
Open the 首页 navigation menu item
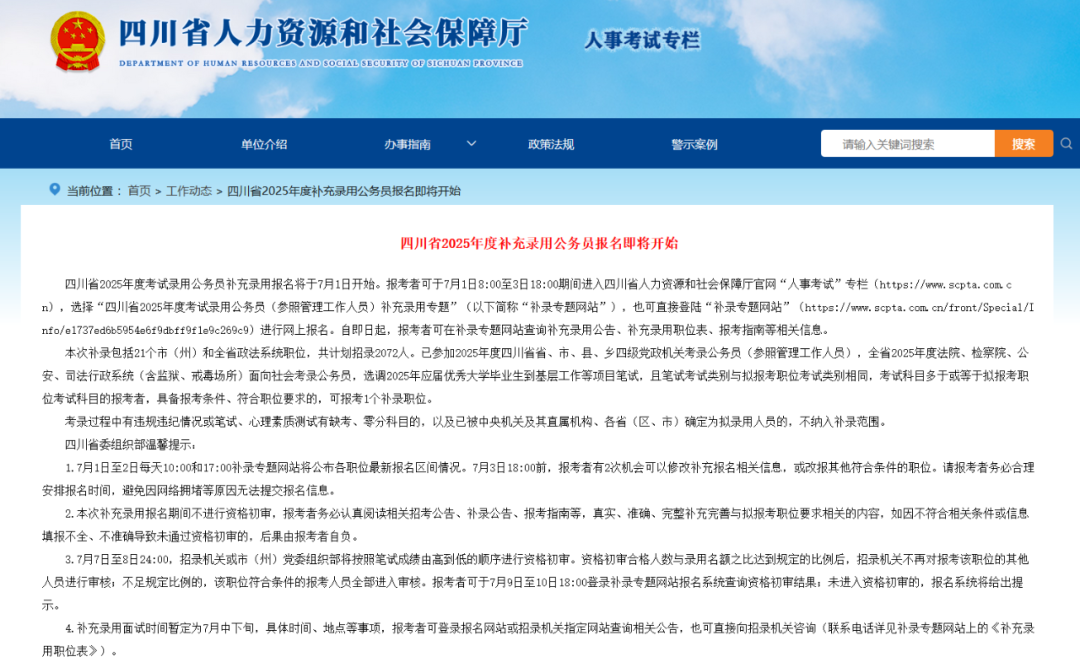(x=121, y=144)
